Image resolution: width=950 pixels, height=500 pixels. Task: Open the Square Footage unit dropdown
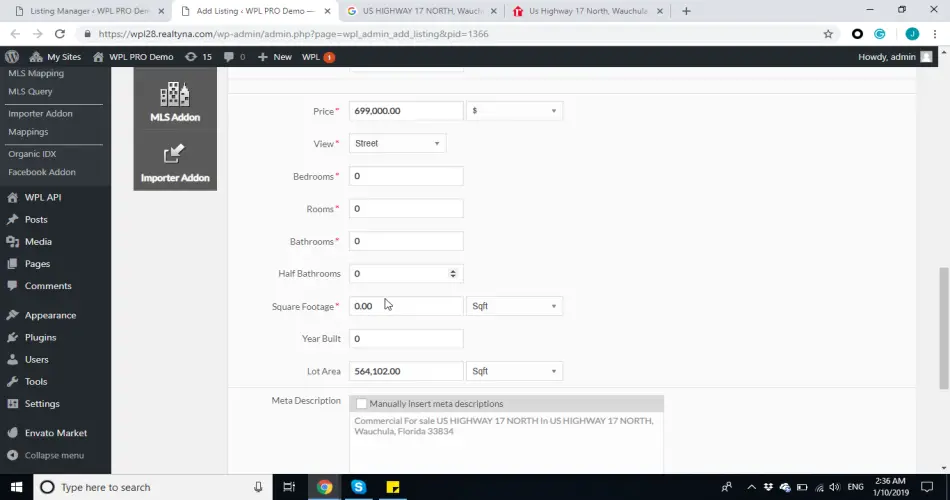click(515, 306)
